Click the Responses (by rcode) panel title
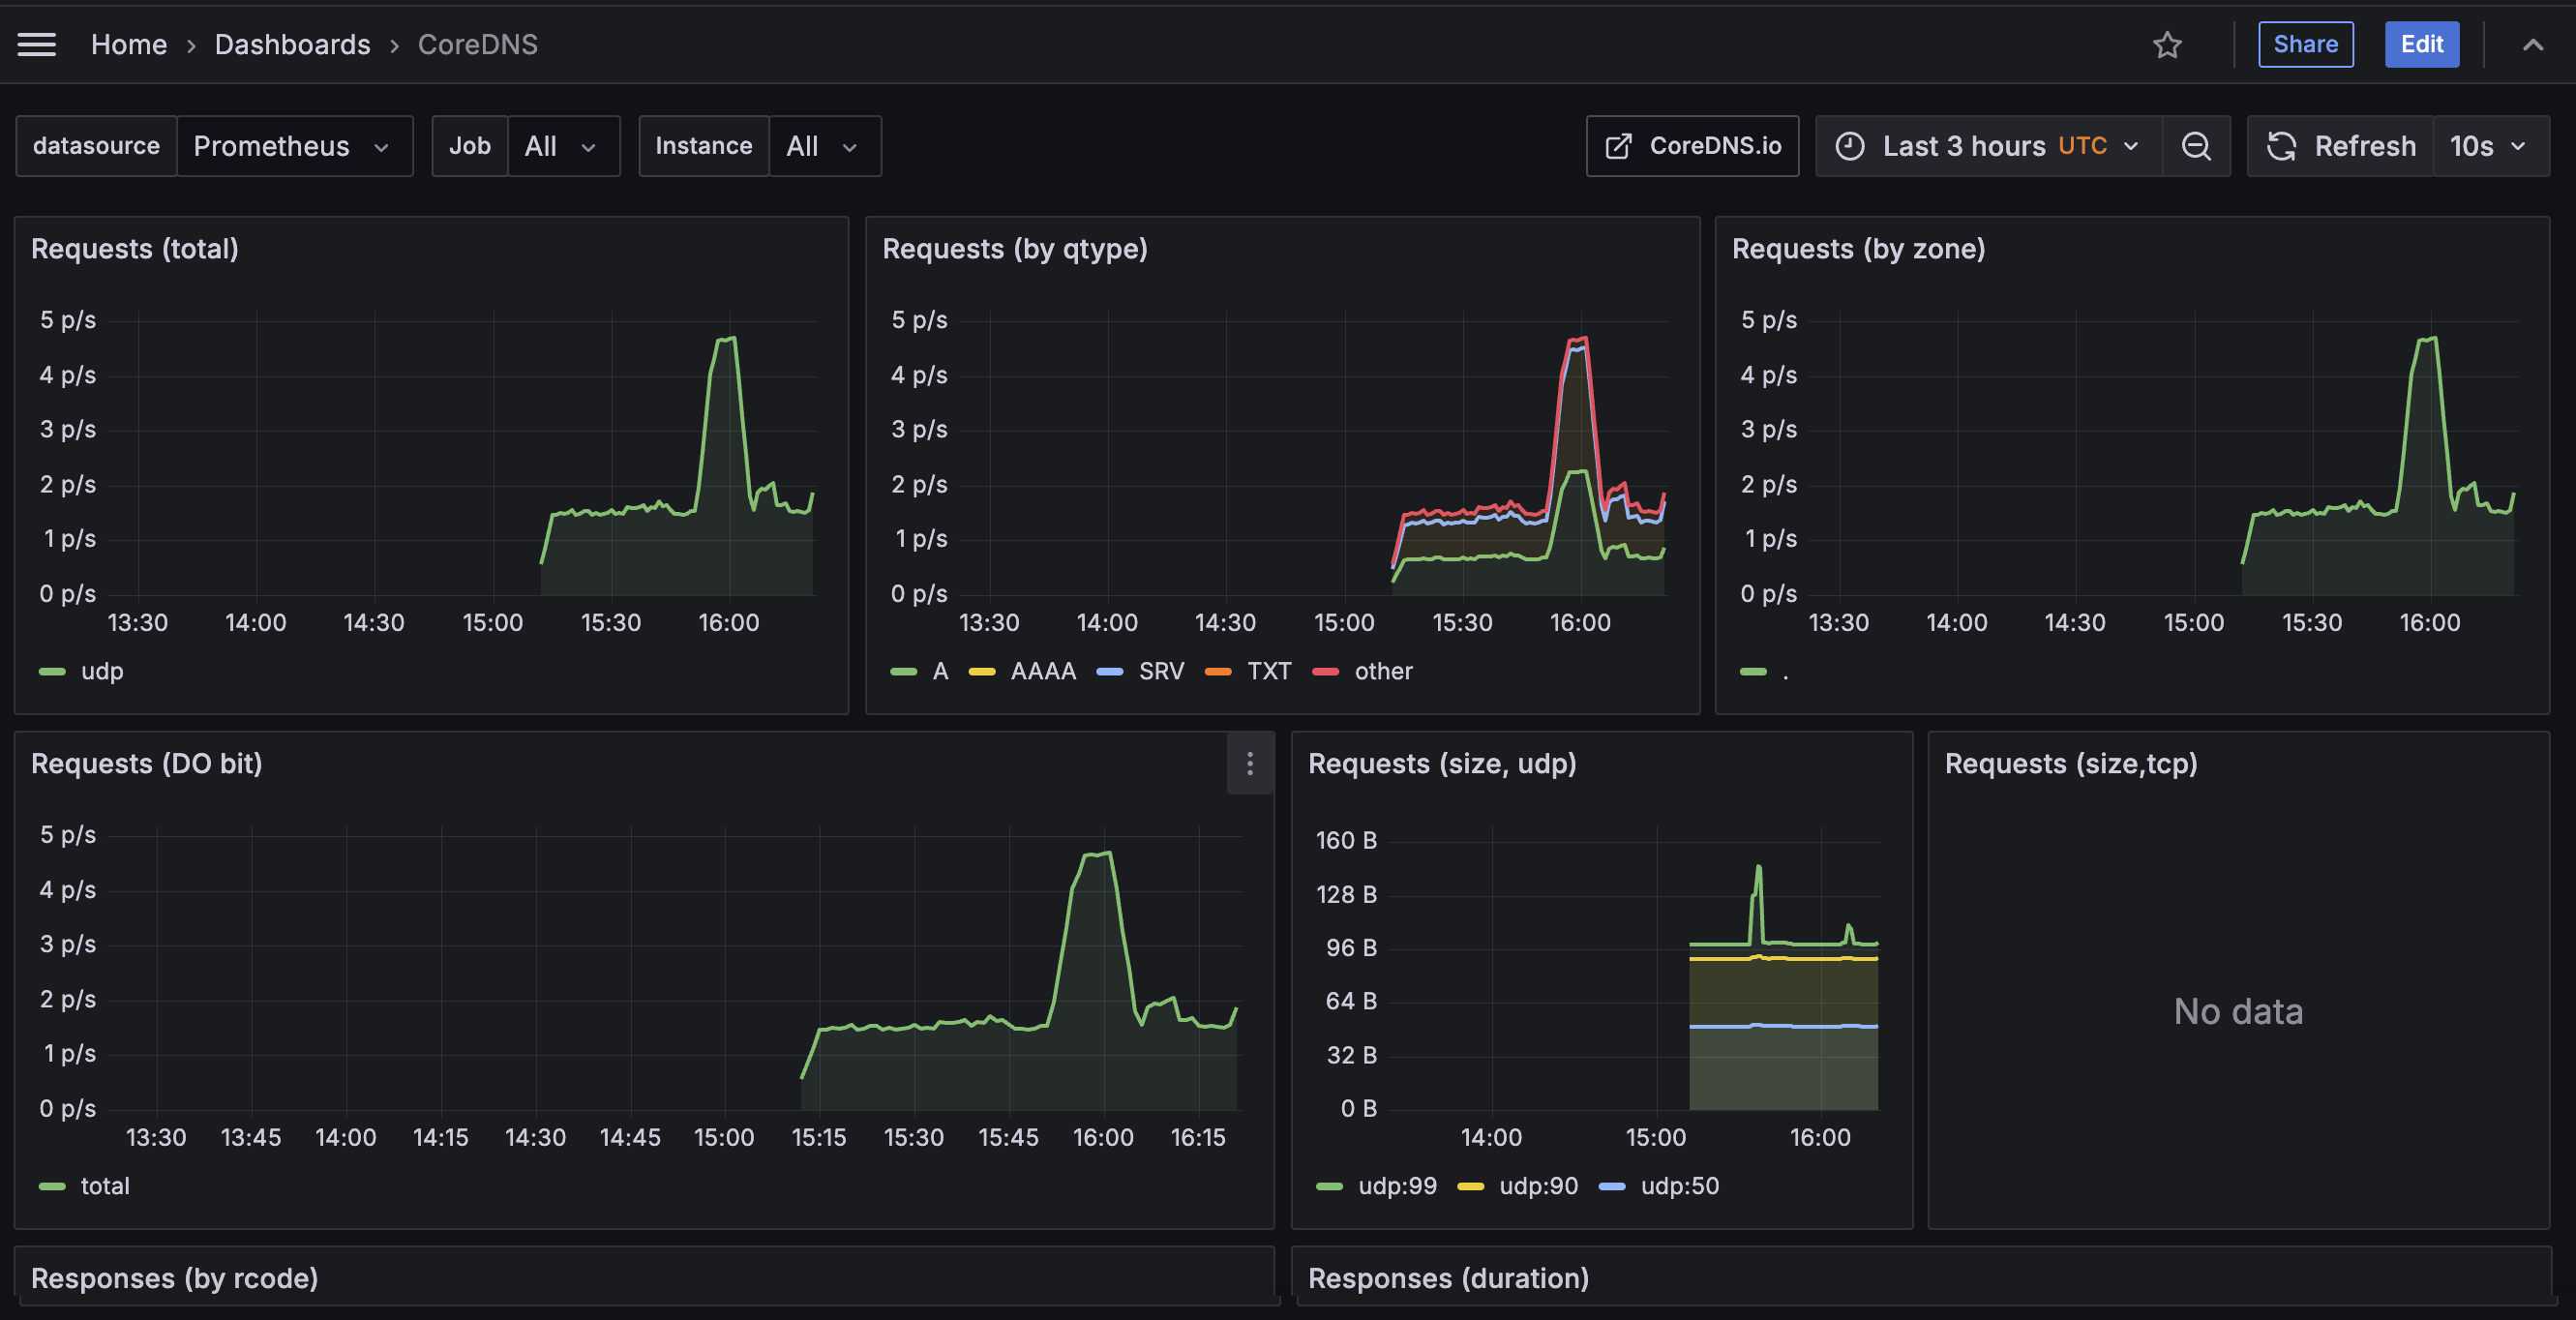The width and height of the screenshot is (2576, 1320). 175,1279
